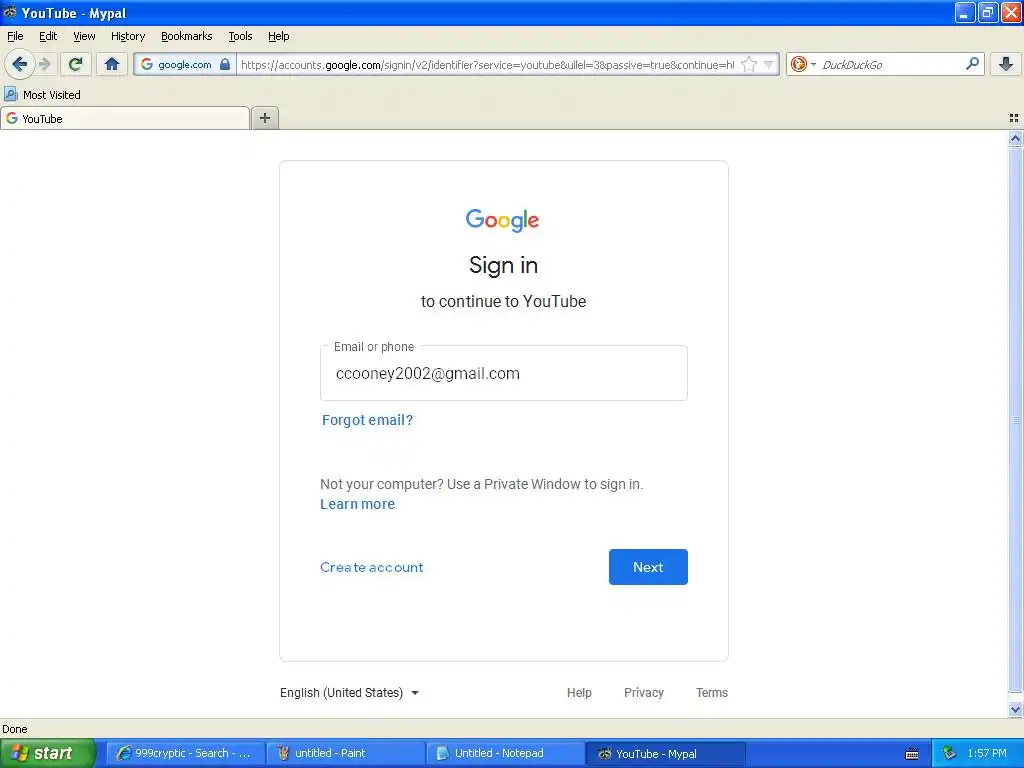
Task: Click the 1:57 PM clock
Action: click(x=987, y=753)
